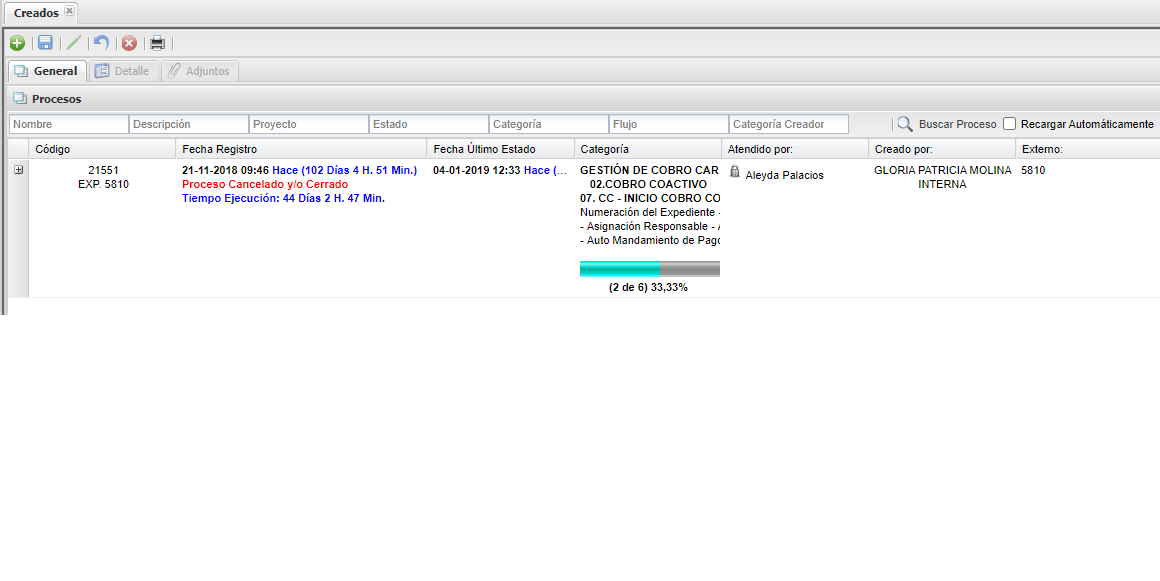Click 'Aleyda Palacios' name
This screenshot has height=581, width=1160.
click(784, 175)
